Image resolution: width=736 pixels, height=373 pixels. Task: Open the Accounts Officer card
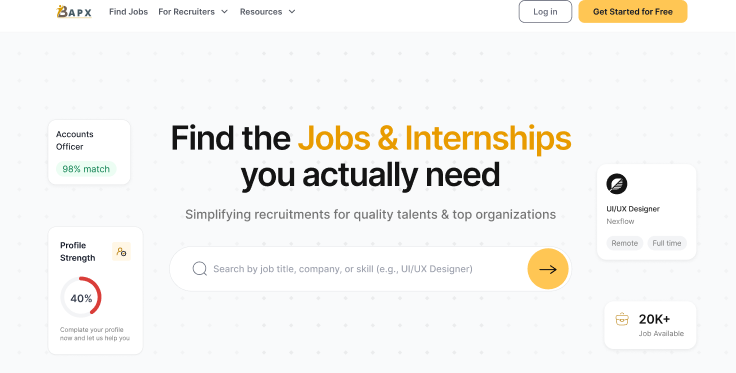(89, 152)
